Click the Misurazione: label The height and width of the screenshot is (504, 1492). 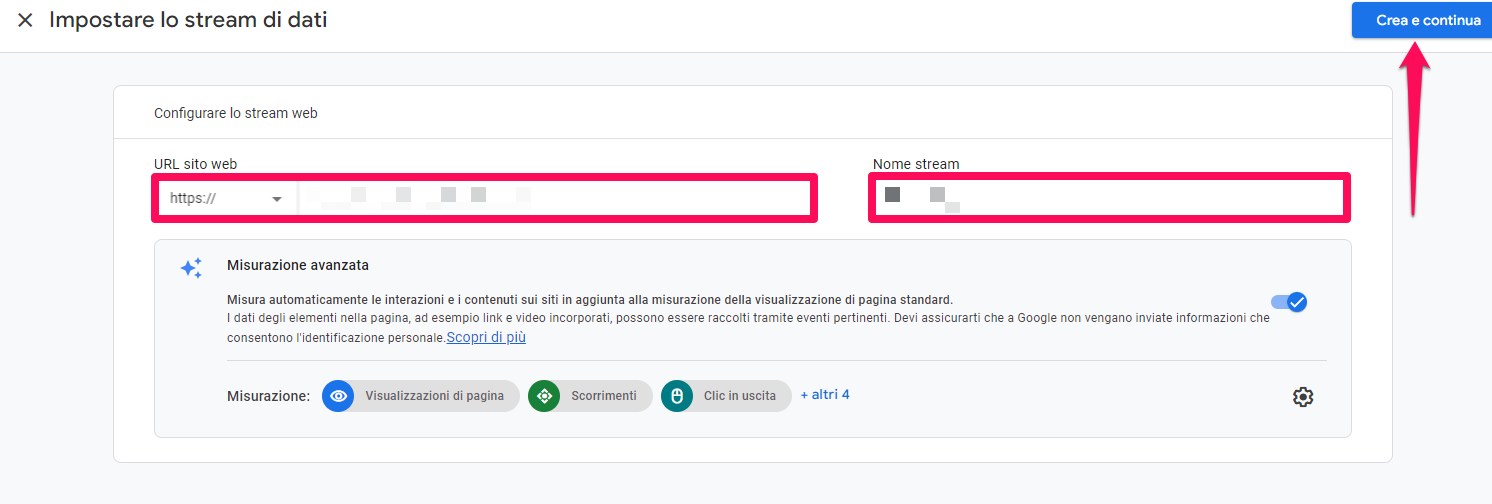269,396
